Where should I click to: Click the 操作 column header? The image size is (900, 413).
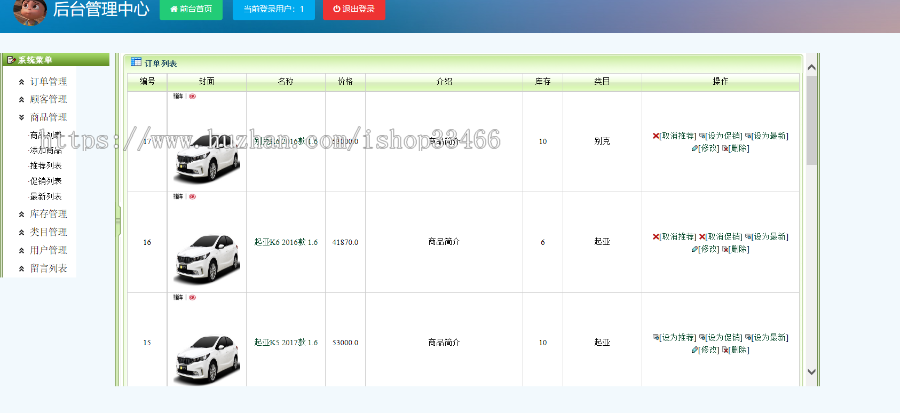[720, 82]
